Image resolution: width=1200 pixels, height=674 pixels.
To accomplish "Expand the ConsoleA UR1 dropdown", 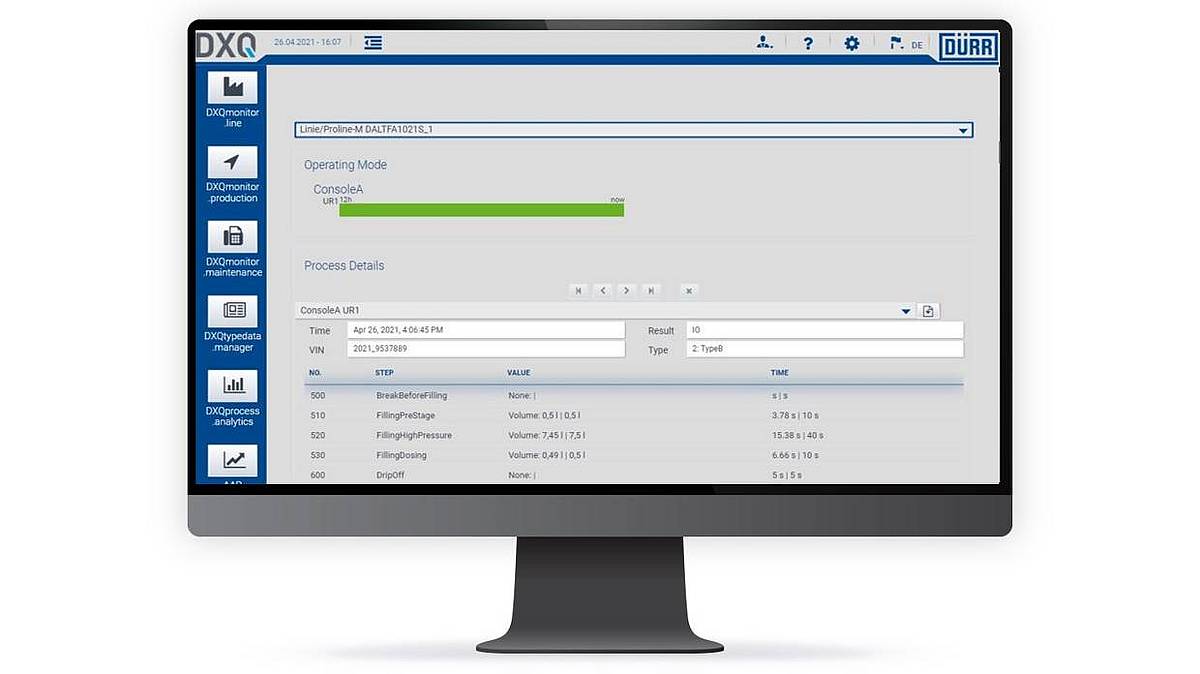I will click(906, 311).
